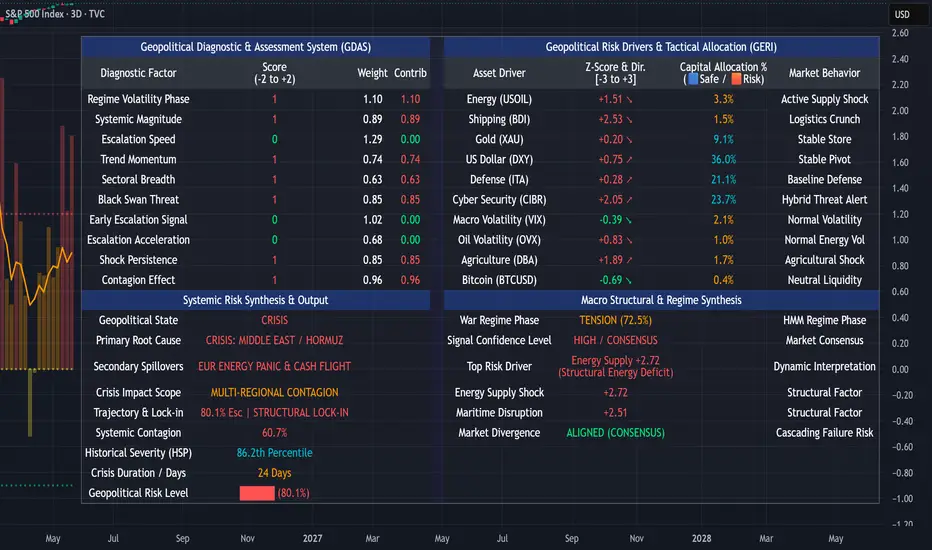
Task: Click the 1.29 weight for Escalation Speed
Action: [373, 139]
